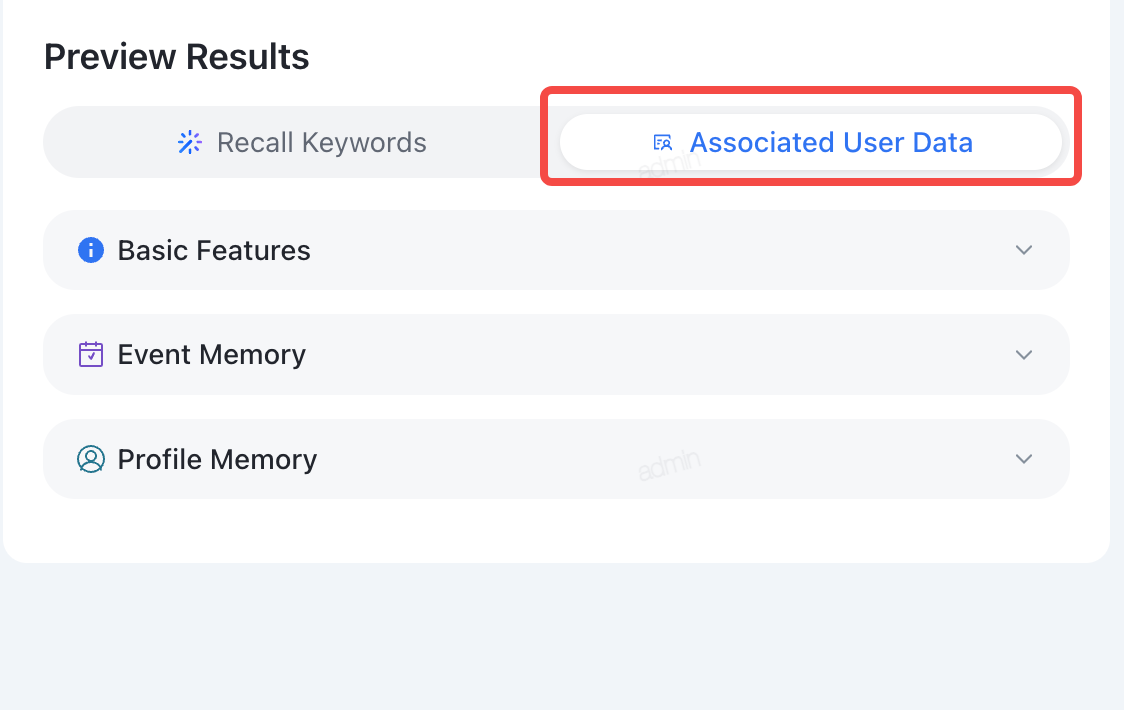The height and width of the screenshot is (710, 1124).
Task: Open the Profile Memory collapsible section row
Action: pos(556,459)
